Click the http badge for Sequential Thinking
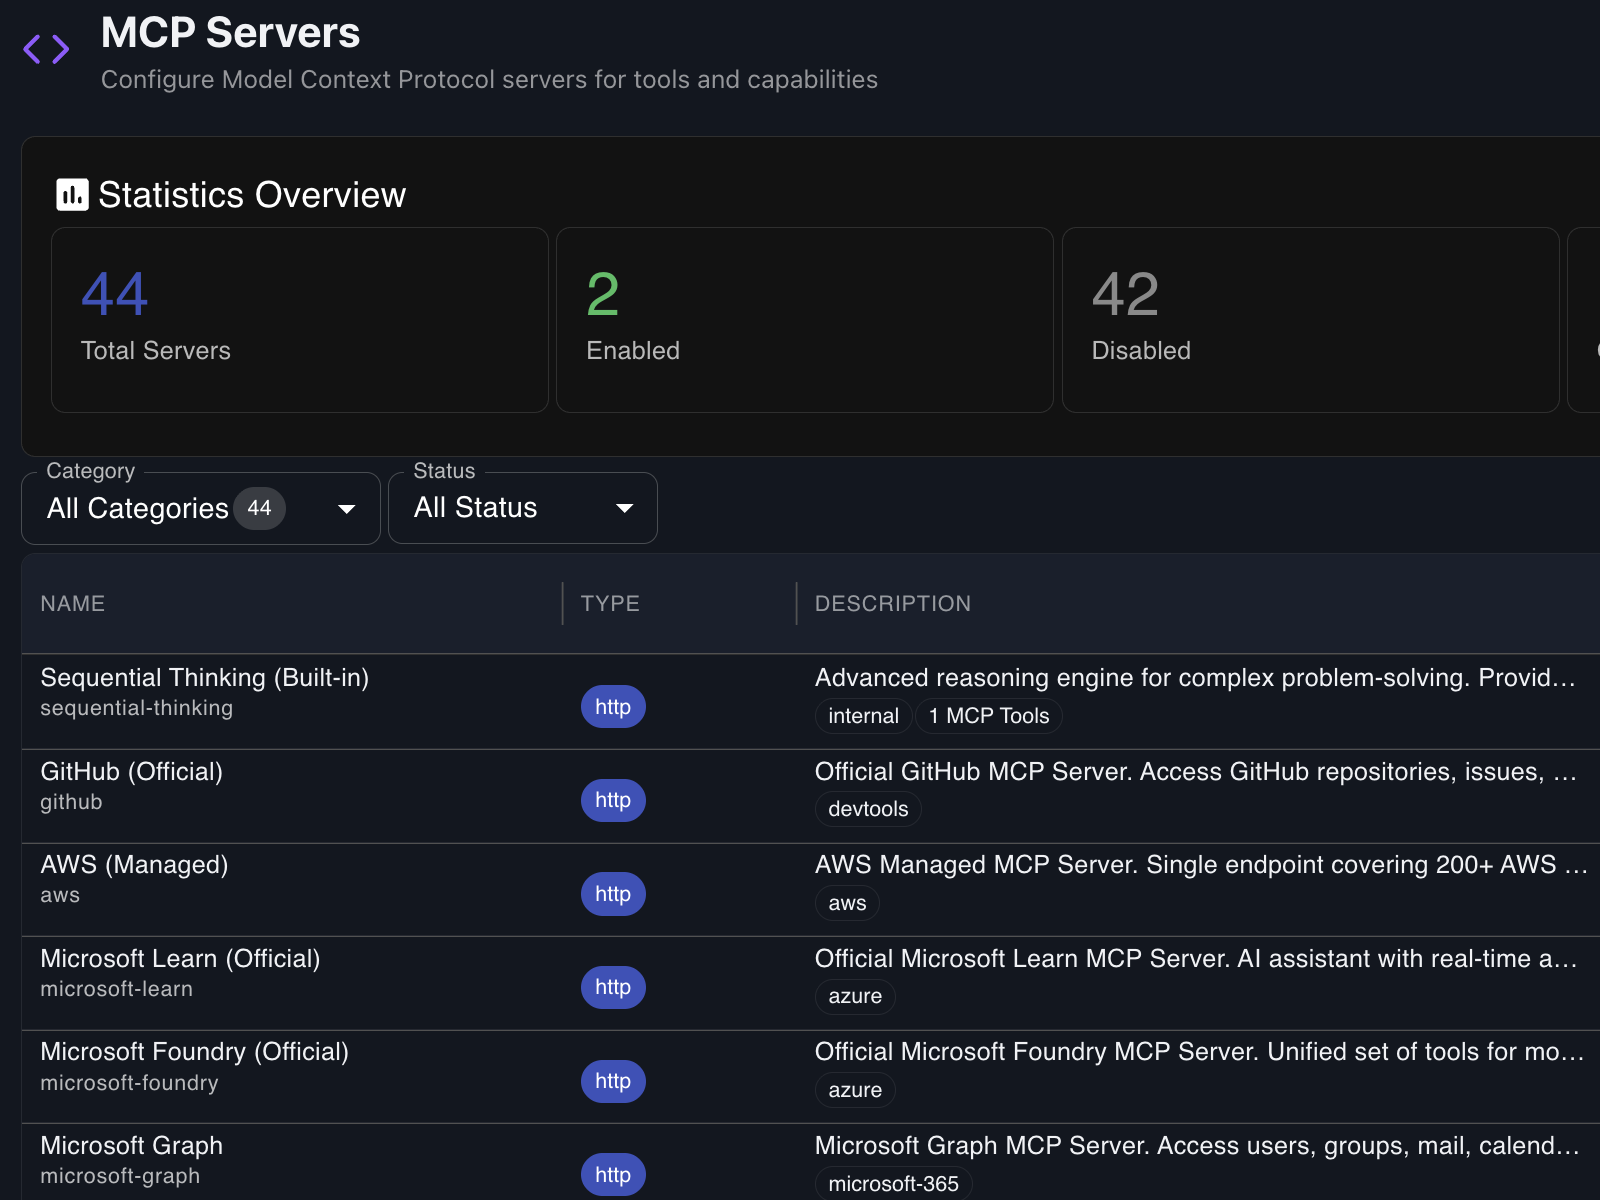Viewport: 1600px width, 1200px height. point(613,707)
